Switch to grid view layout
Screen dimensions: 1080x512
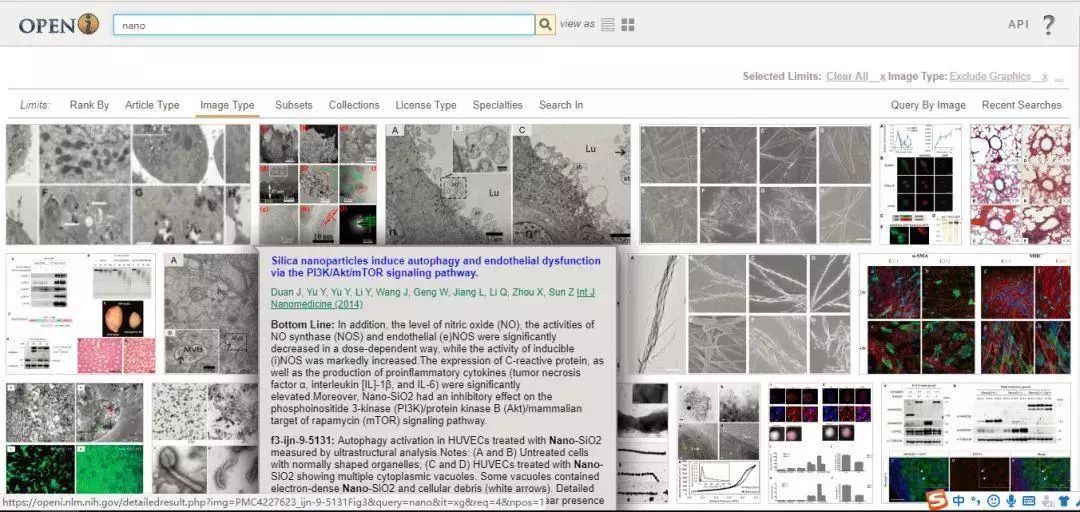click(628, 25)
